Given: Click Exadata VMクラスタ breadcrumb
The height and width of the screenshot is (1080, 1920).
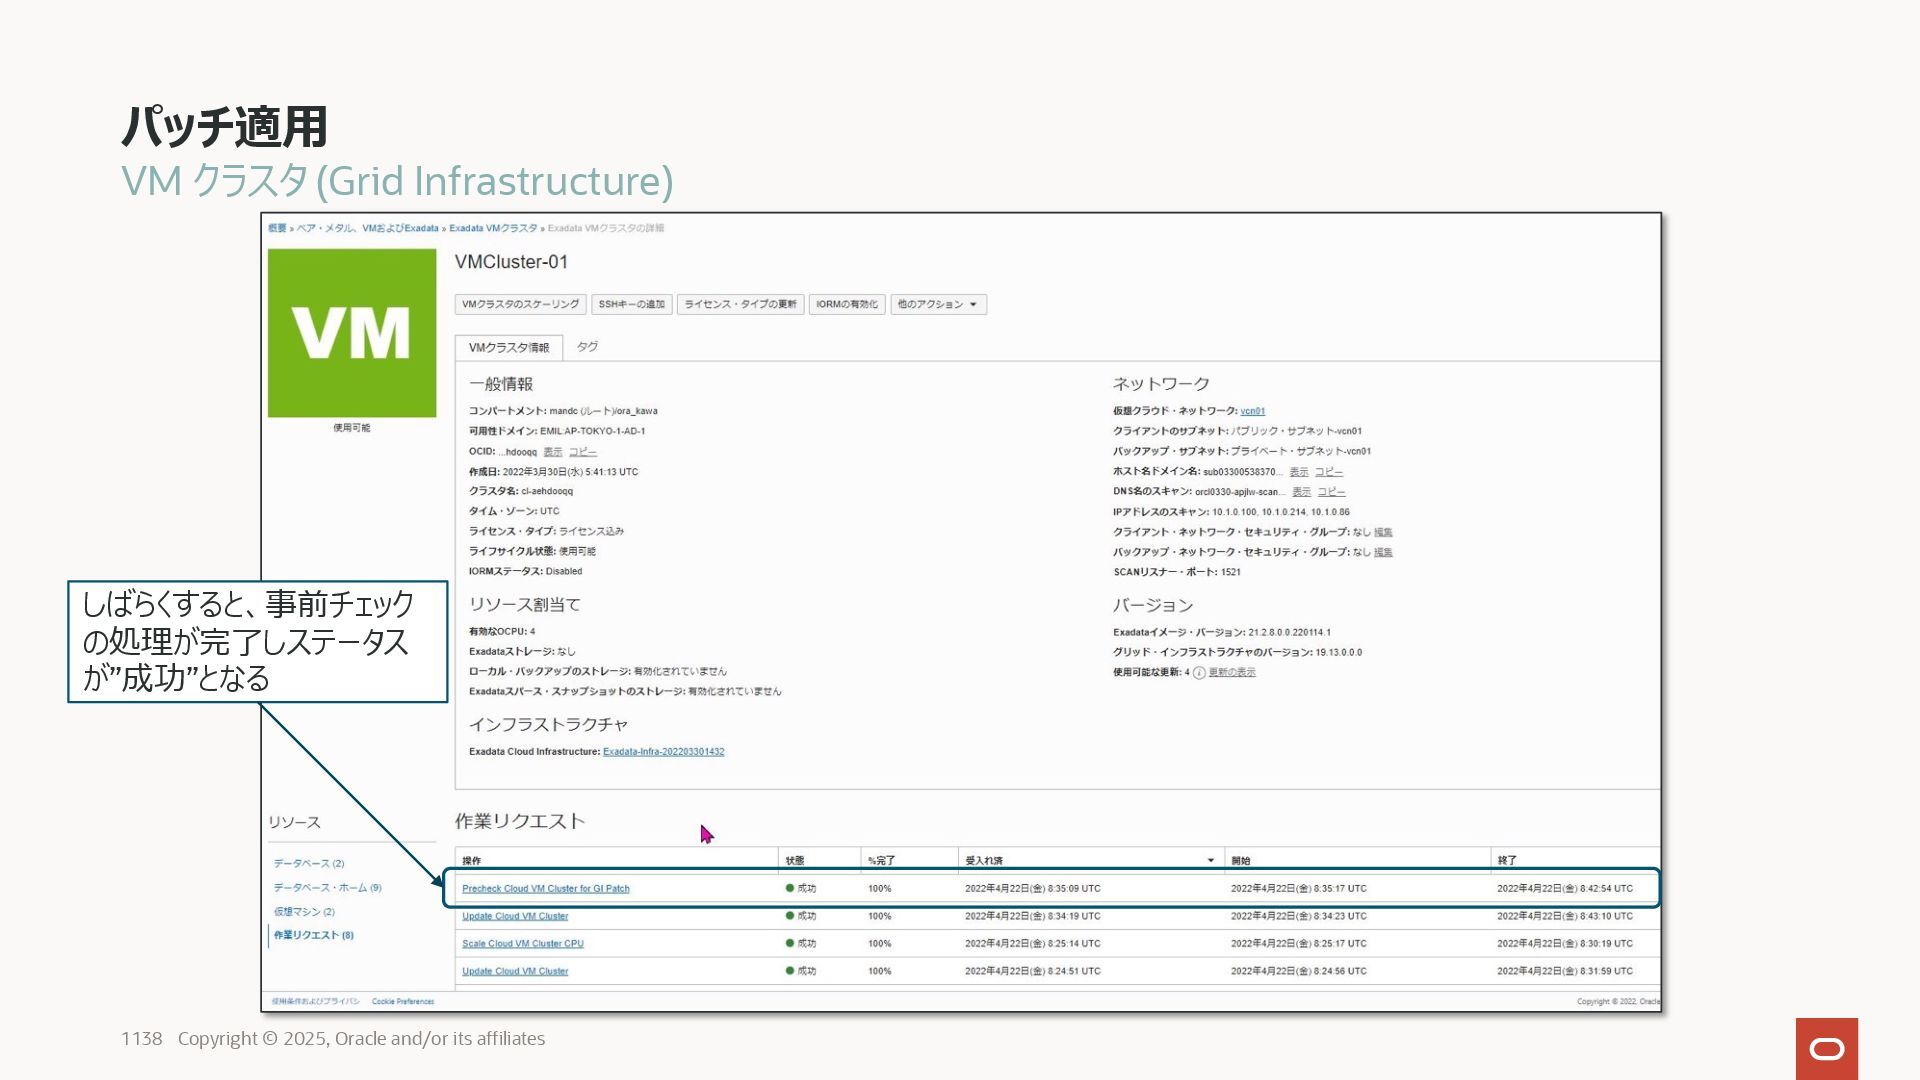Looking at the screenshot, I should [x=493, y=229].
